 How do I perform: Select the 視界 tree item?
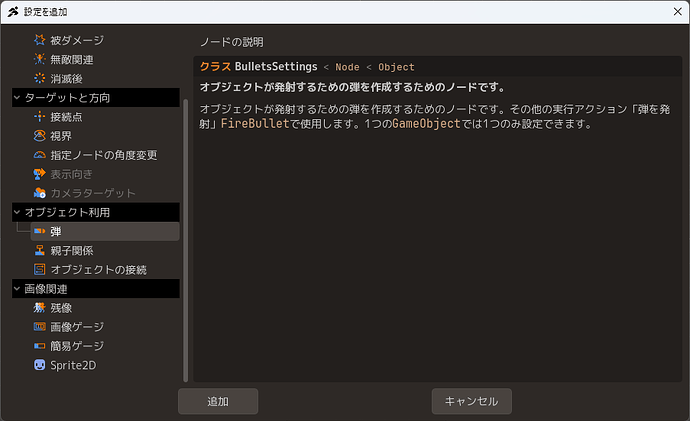(105, 135)
